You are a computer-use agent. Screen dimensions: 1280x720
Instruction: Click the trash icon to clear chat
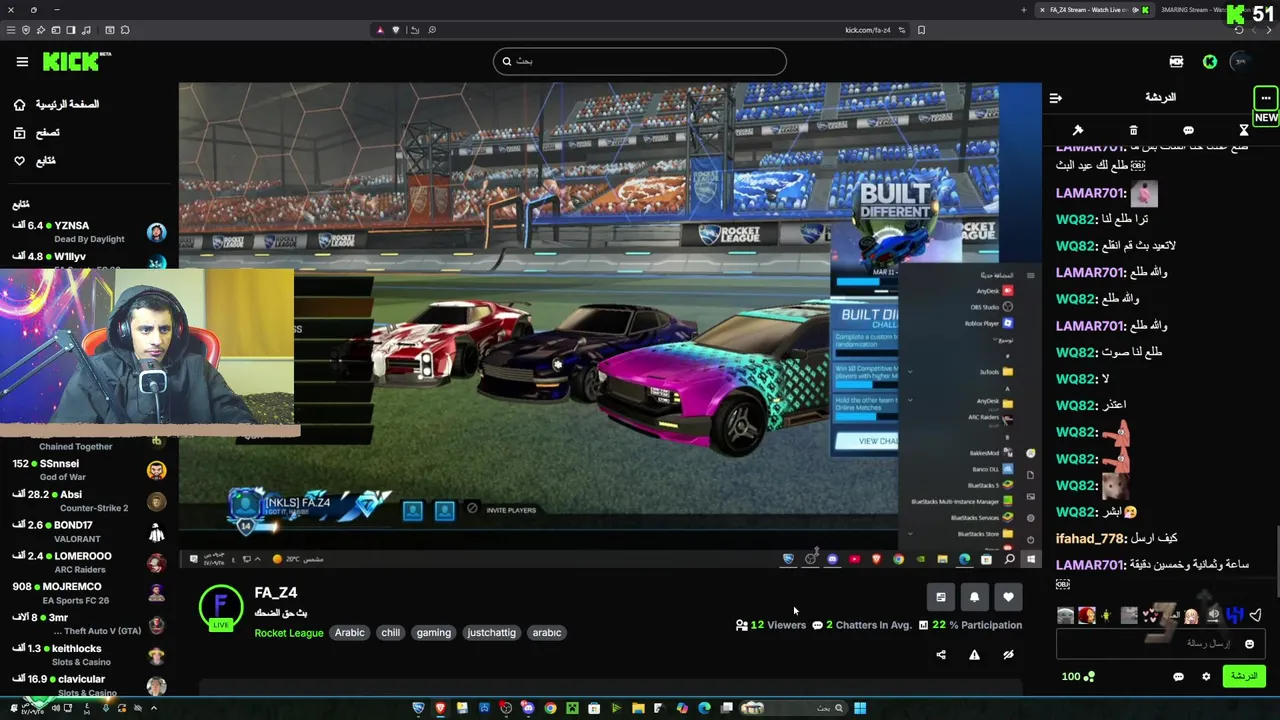1133,130
